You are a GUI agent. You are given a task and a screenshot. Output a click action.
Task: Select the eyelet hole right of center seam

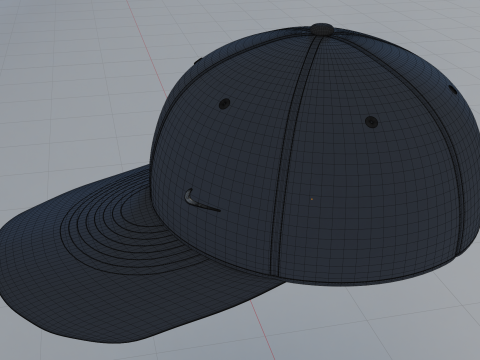371,122
